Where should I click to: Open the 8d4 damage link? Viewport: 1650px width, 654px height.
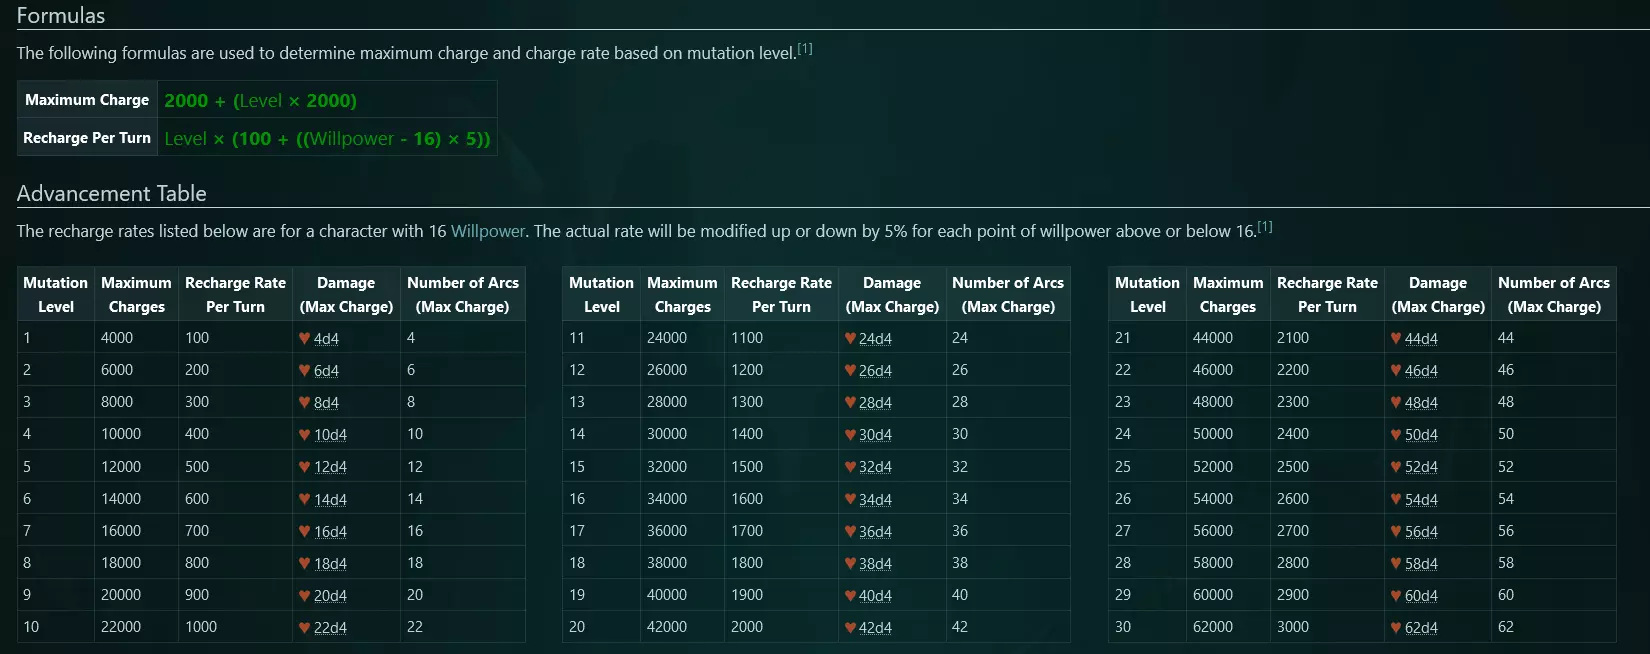326,403
